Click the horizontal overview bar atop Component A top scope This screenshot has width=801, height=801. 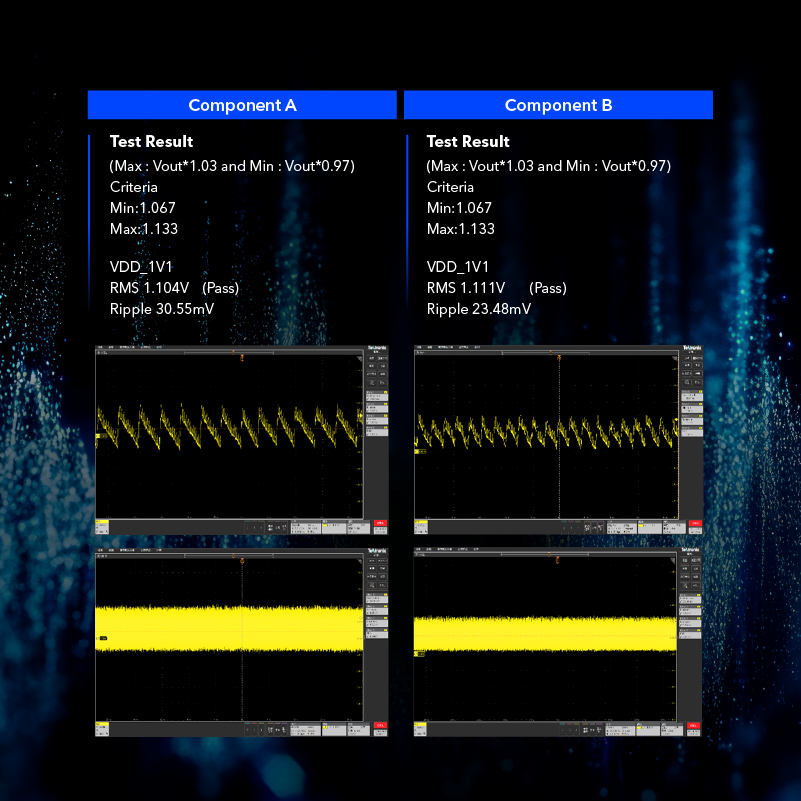tap(228, 352)
